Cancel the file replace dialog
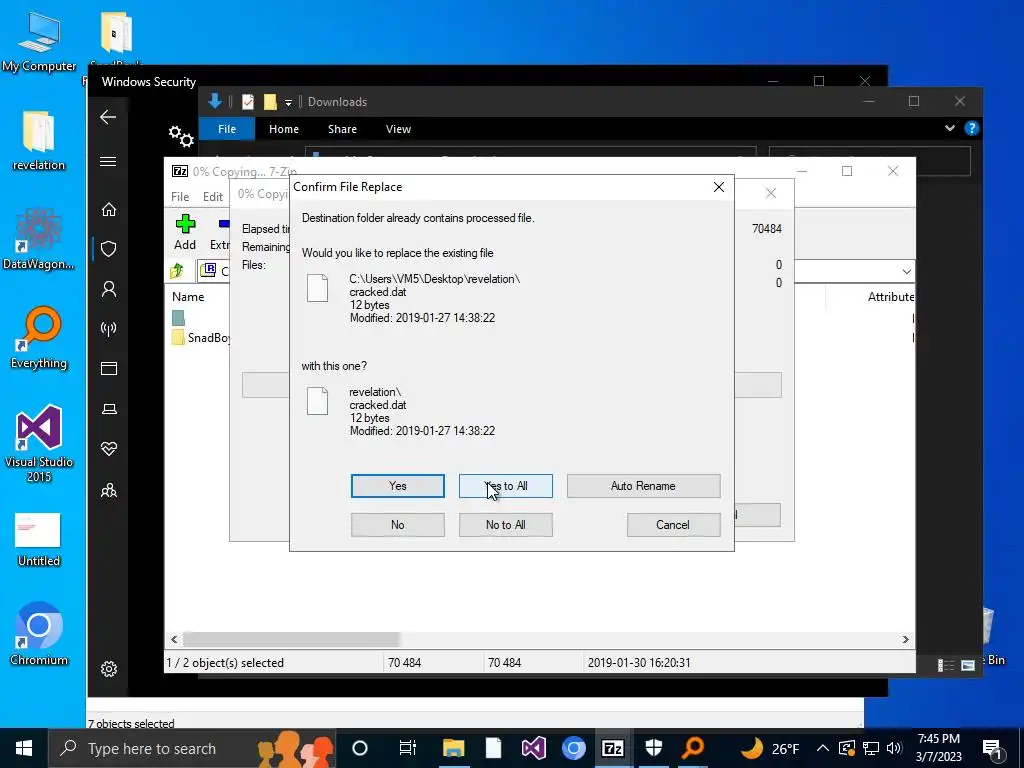The image size is (1024, 768). (x=673, y=524)
